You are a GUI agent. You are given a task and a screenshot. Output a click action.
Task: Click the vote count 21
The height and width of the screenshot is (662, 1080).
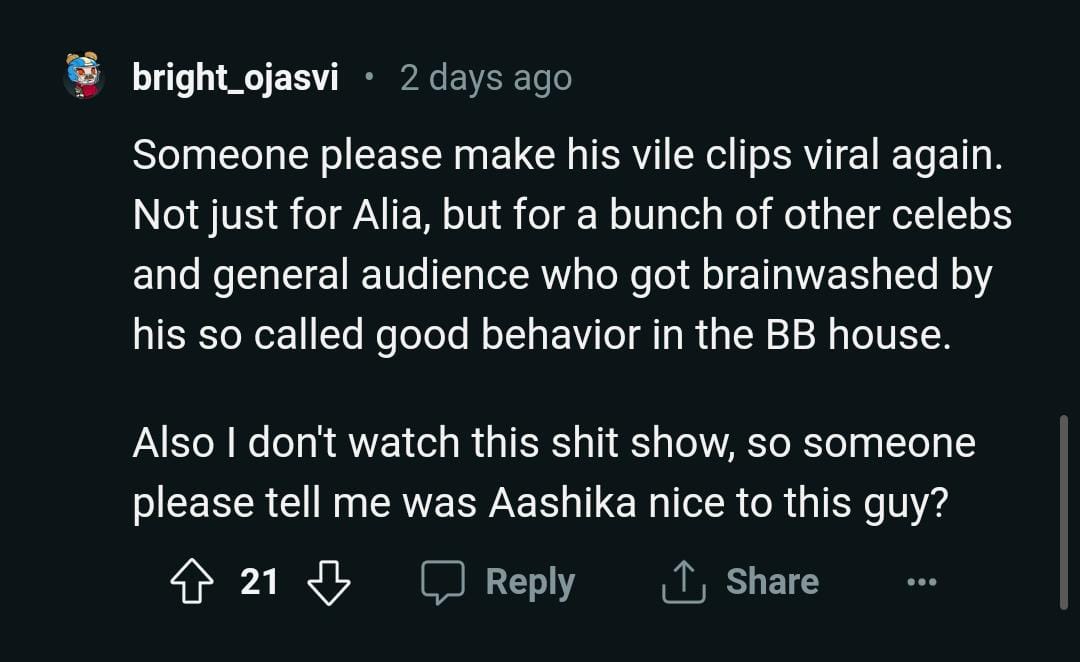(x=260, y=582)
